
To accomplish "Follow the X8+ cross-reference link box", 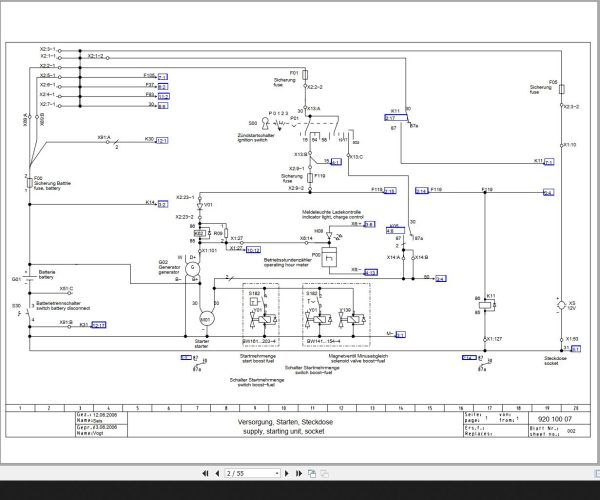I will 369,224.
